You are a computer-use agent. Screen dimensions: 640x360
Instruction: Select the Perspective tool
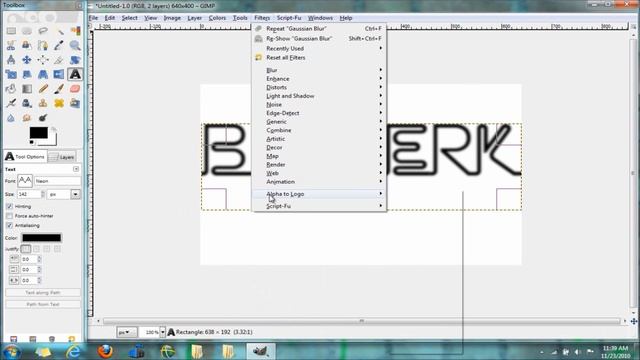[x=43, y=74]
